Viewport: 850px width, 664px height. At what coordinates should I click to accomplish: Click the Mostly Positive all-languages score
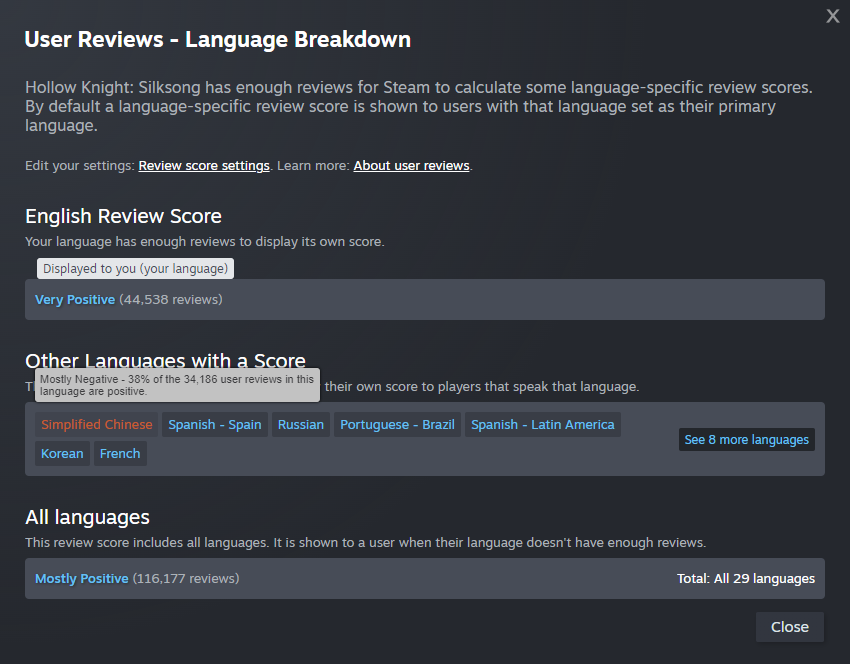pyautogui.click(x=82, y=579)
